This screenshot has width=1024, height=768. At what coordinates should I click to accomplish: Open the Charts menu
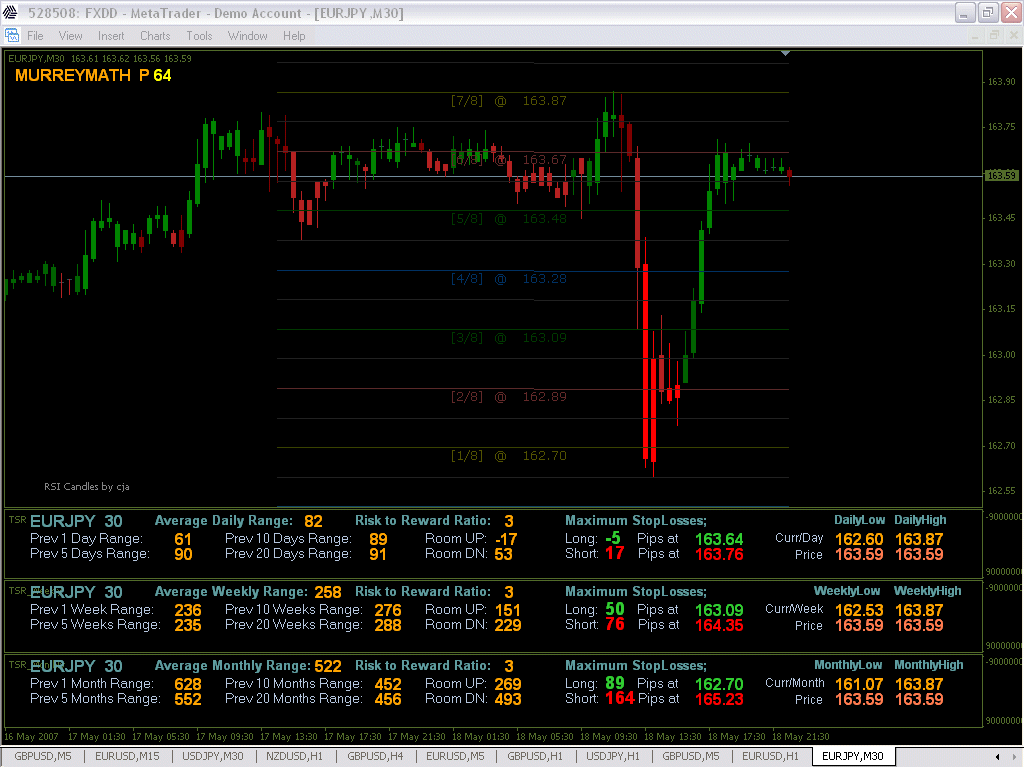[x=154, y=35]
